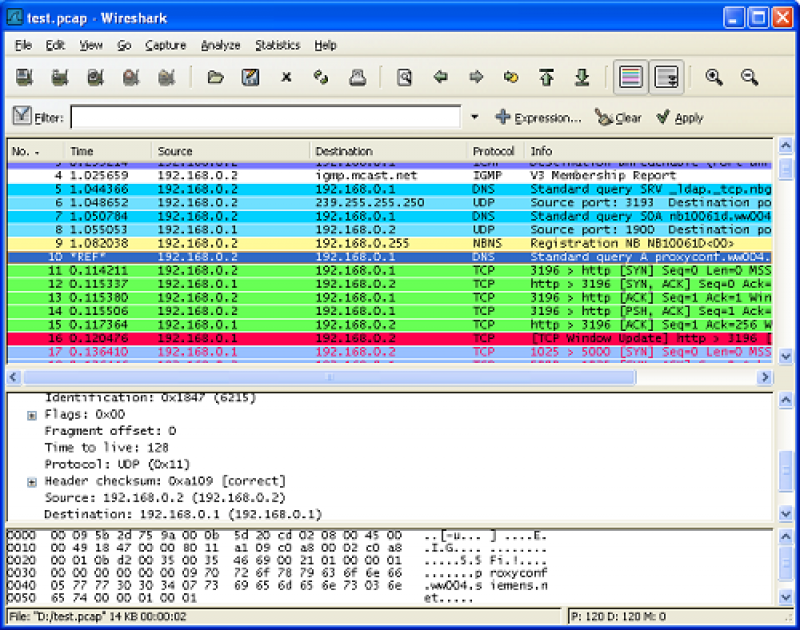The image size is (800, 630).
Task: Click inside the Filter input field
Action: pyautogui.click(x=250, y=117)
